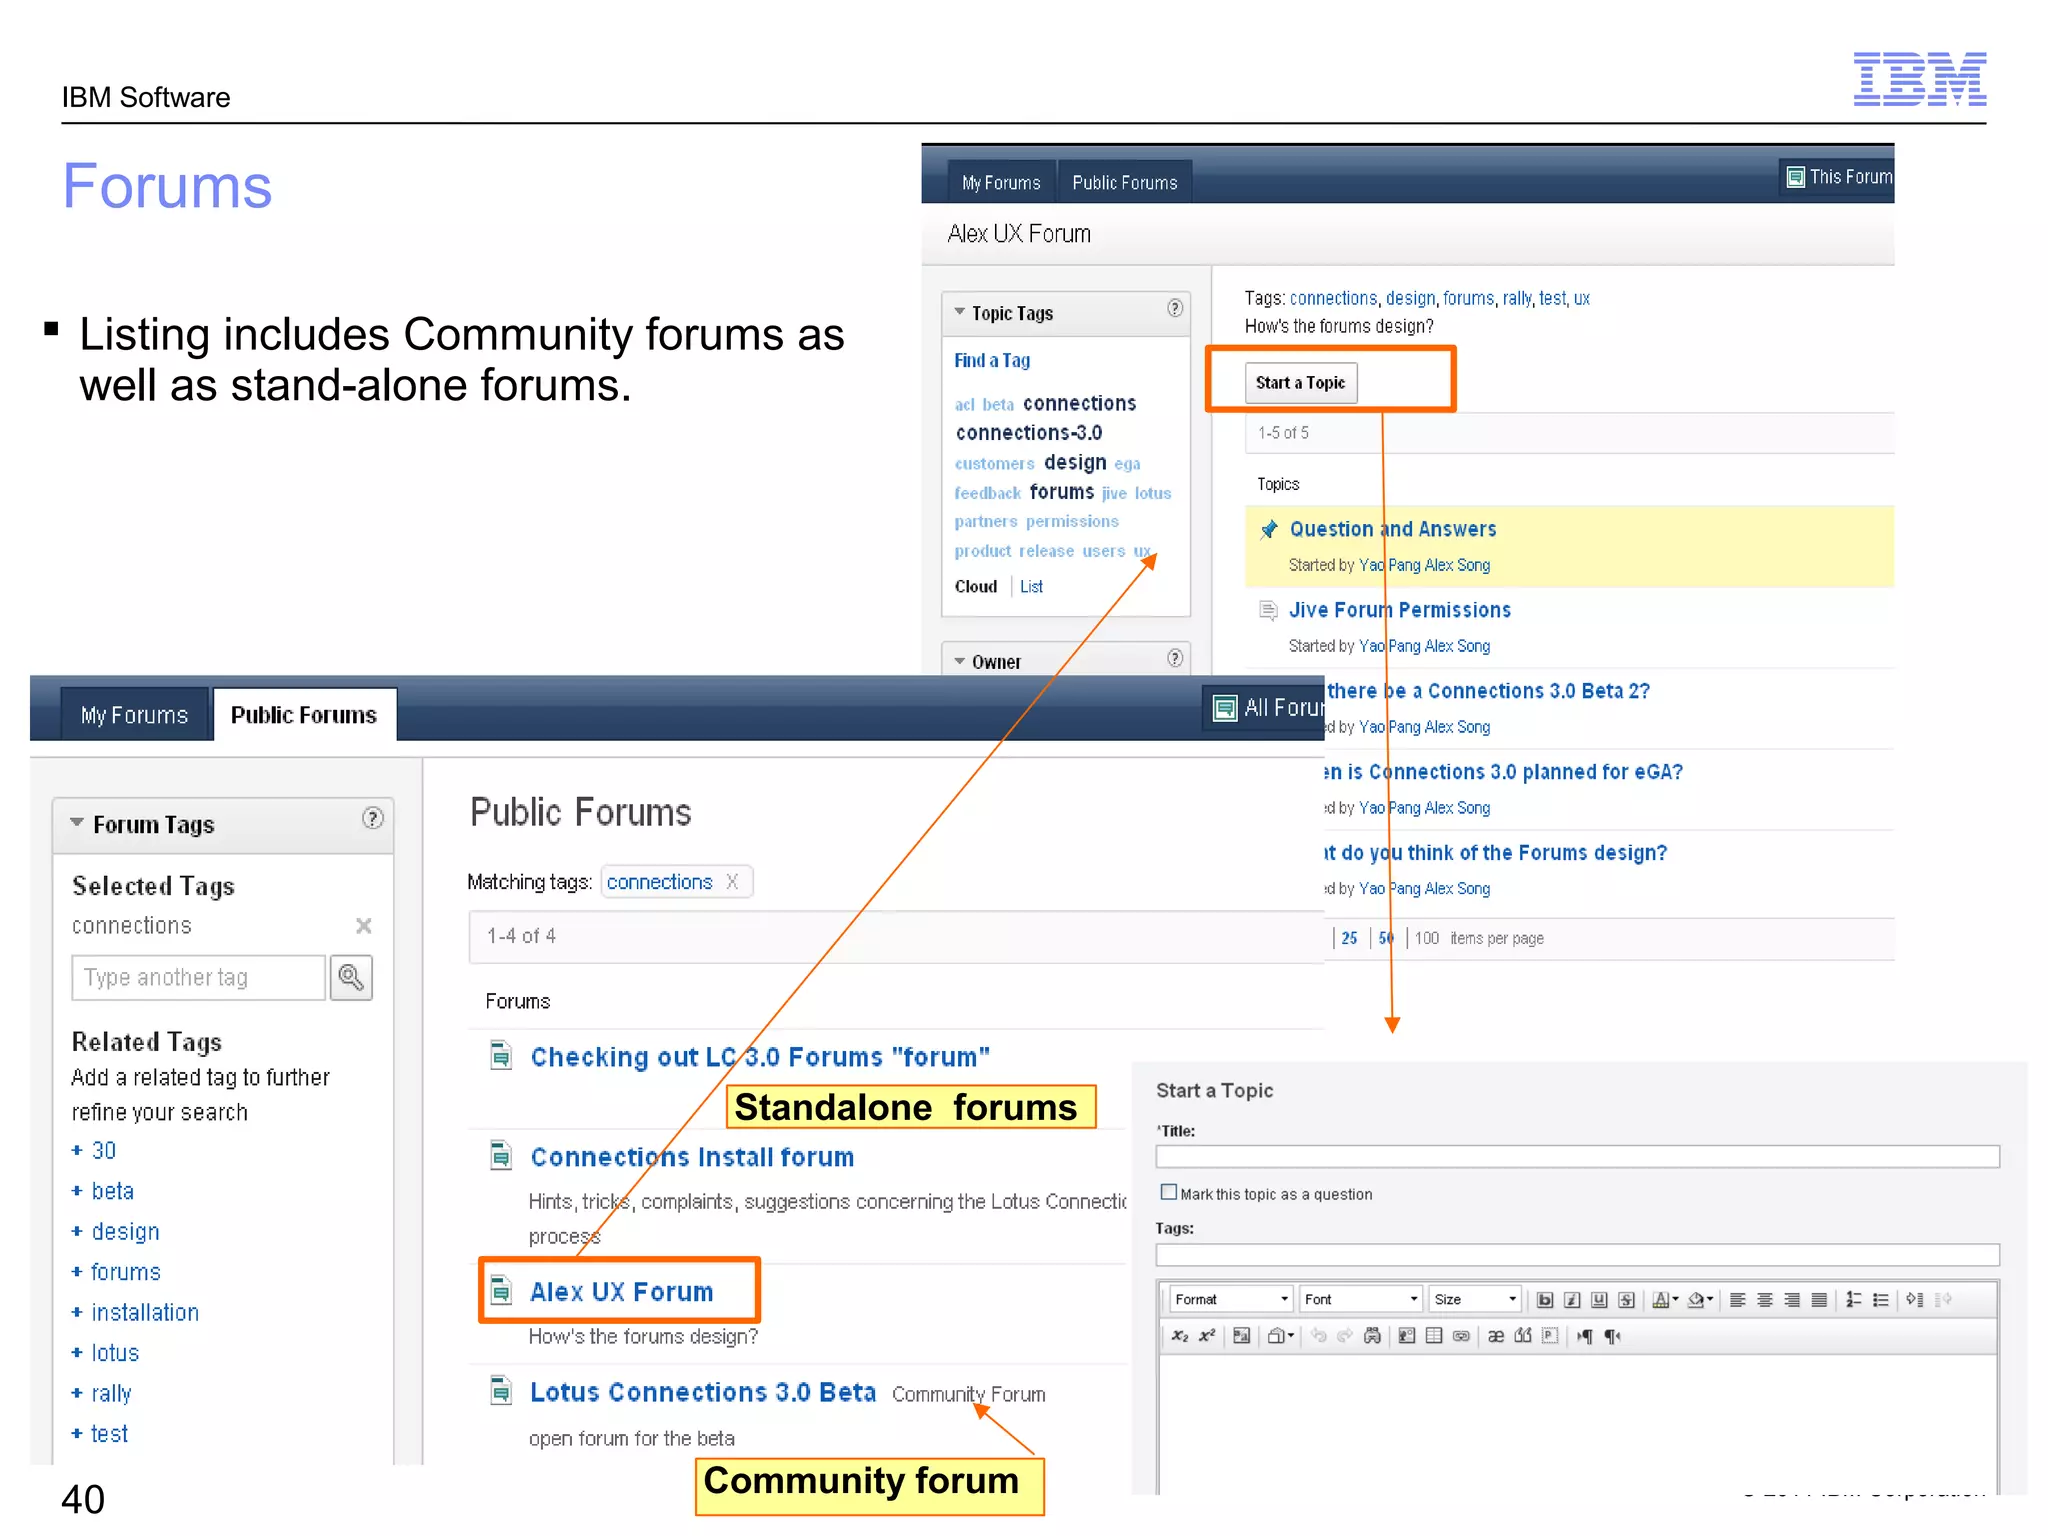Image resolution: width=2048 pixels, height=1536 pixels.
Task: Select the active Public Forums tab in lower window
Action: point(304,715)
